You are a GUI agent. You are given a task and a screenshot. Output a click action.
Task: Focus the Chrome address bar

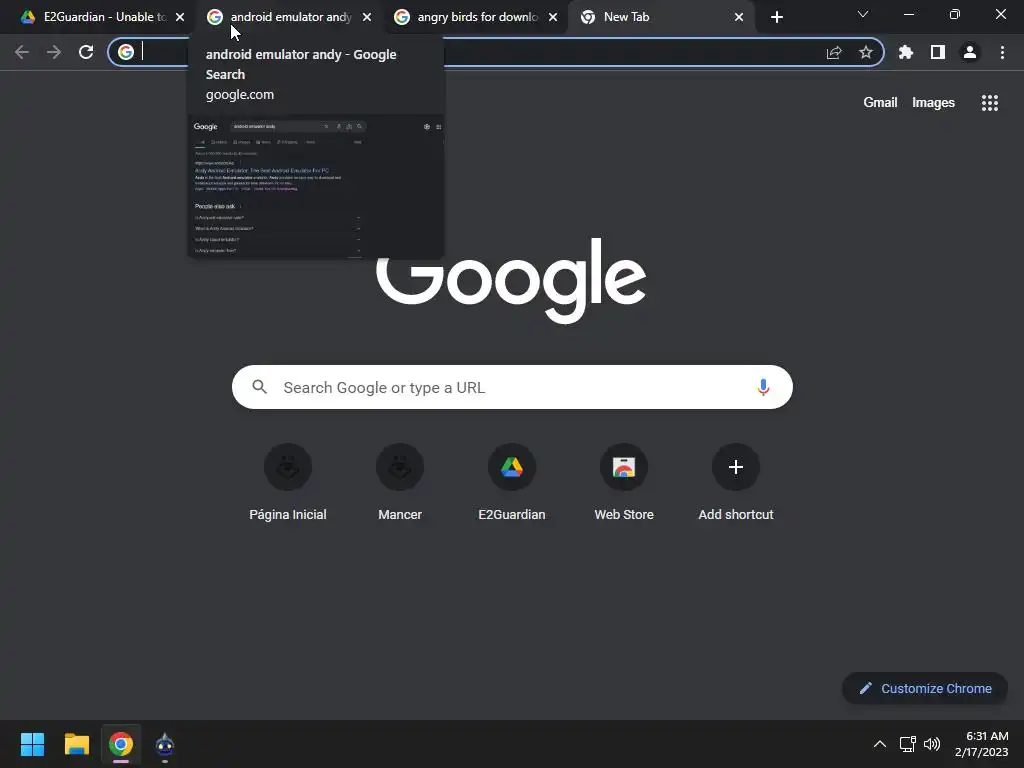point(496,52)
